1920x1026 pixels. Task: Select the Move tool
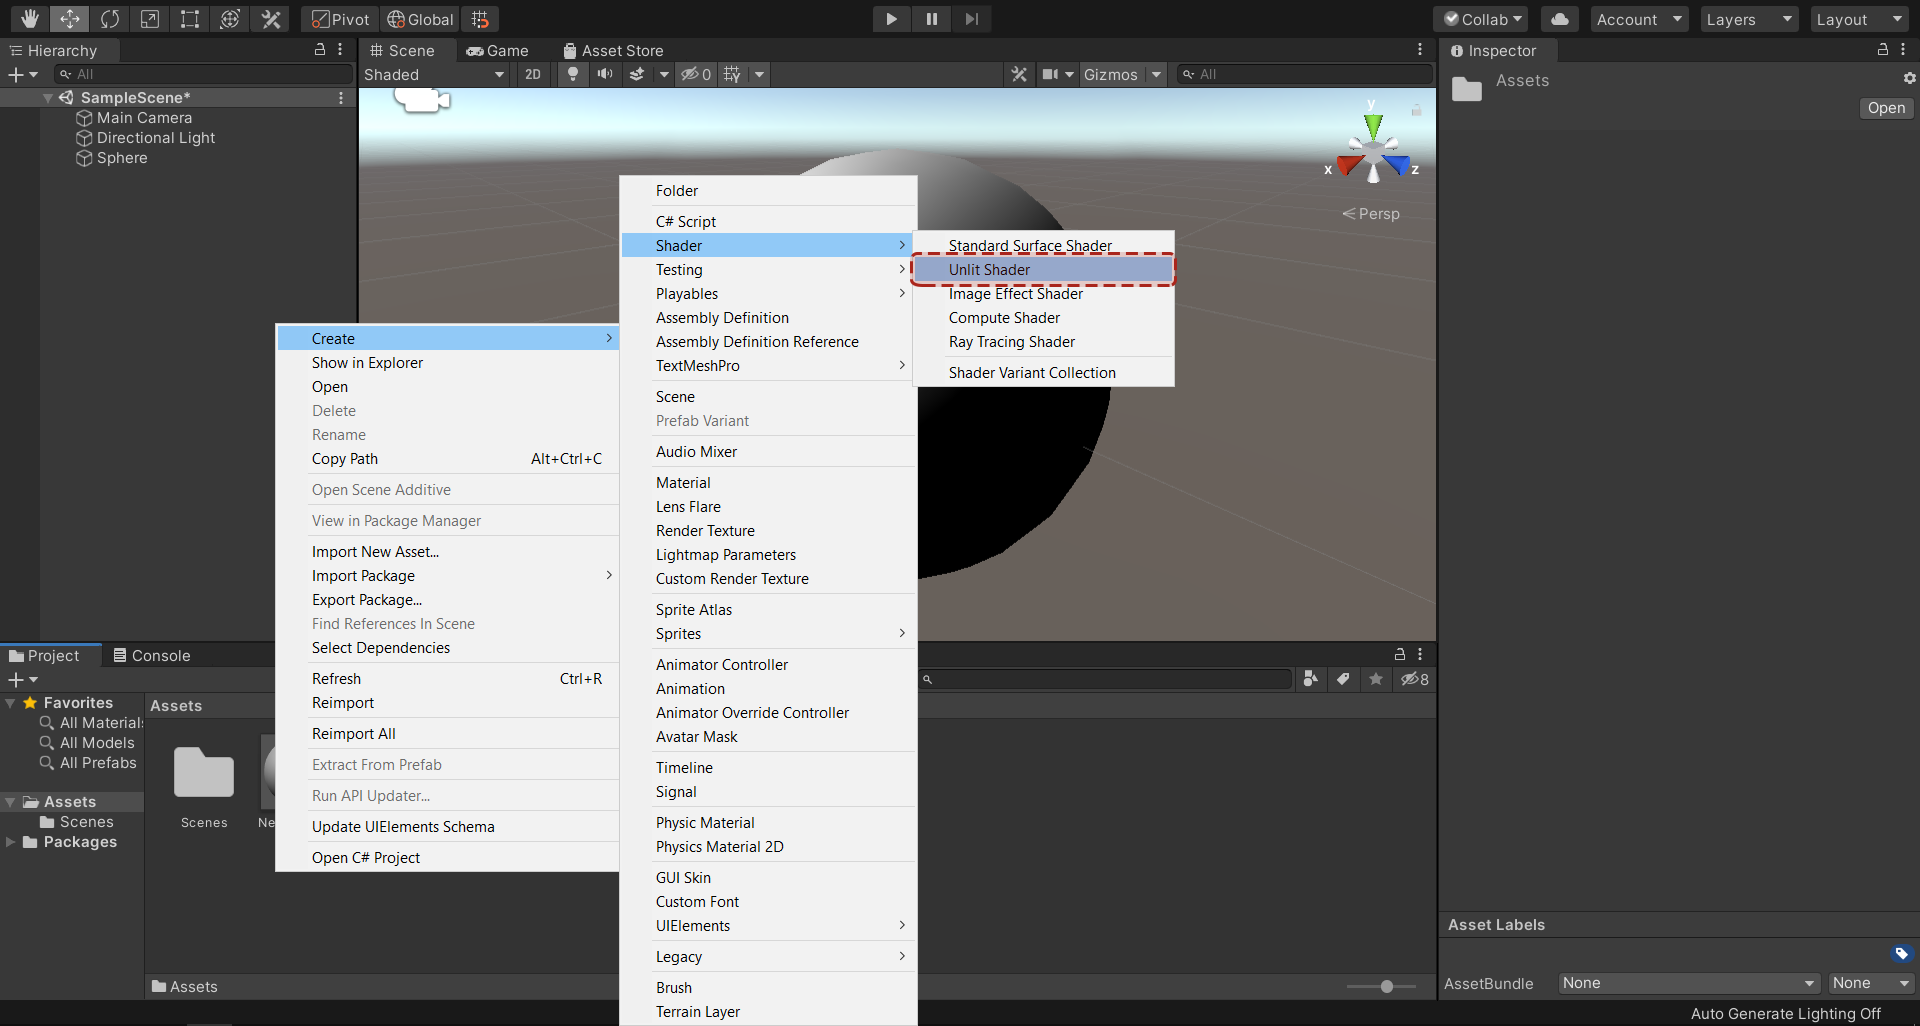click(70, 19)
